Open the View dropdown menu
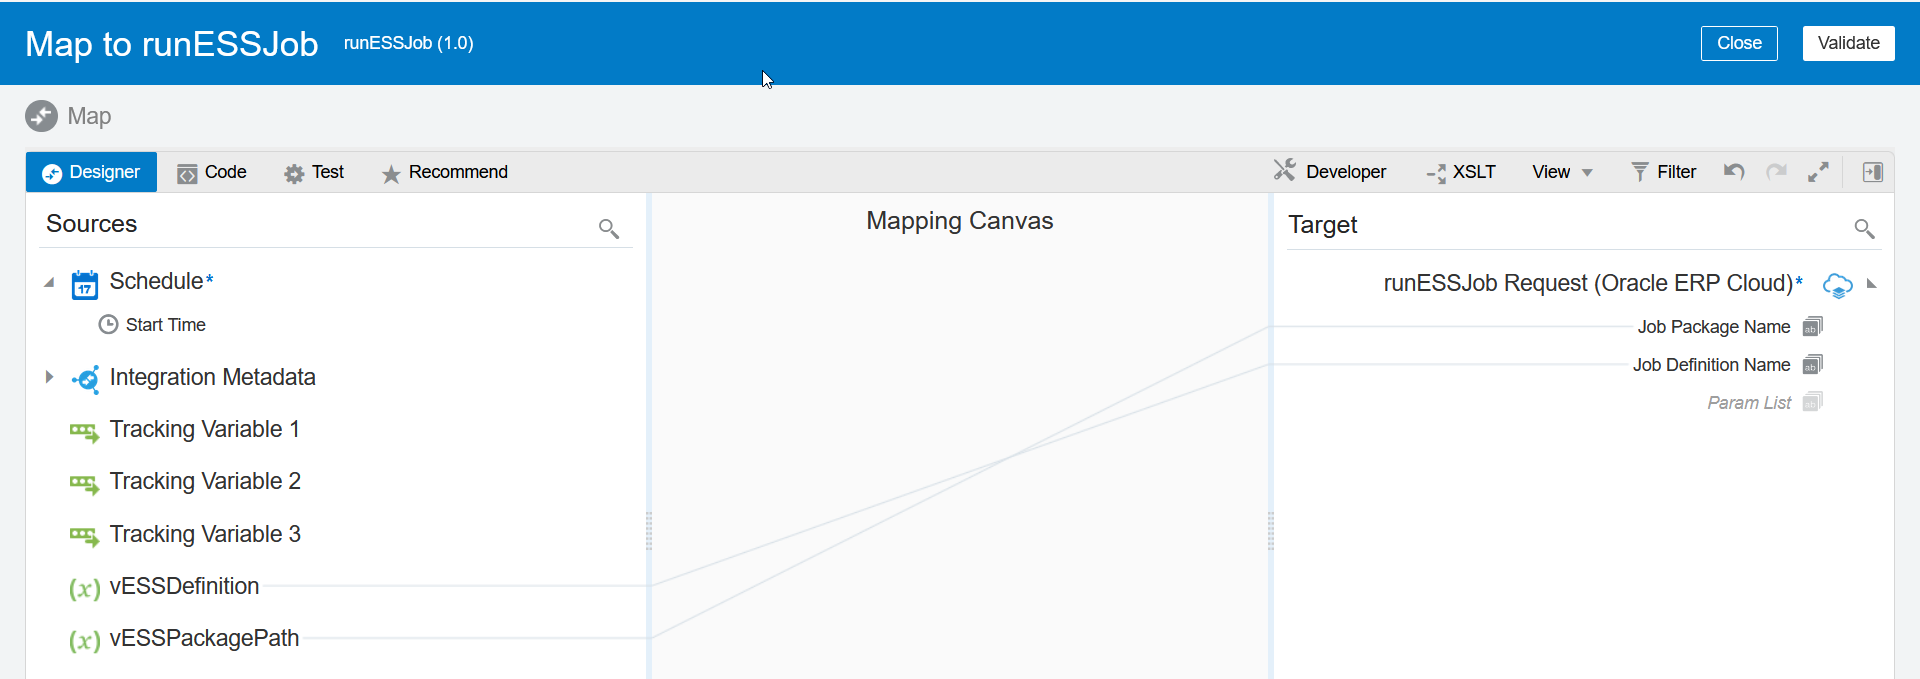The height and width of the screenshot is (679, 1920). point(1562,172)
